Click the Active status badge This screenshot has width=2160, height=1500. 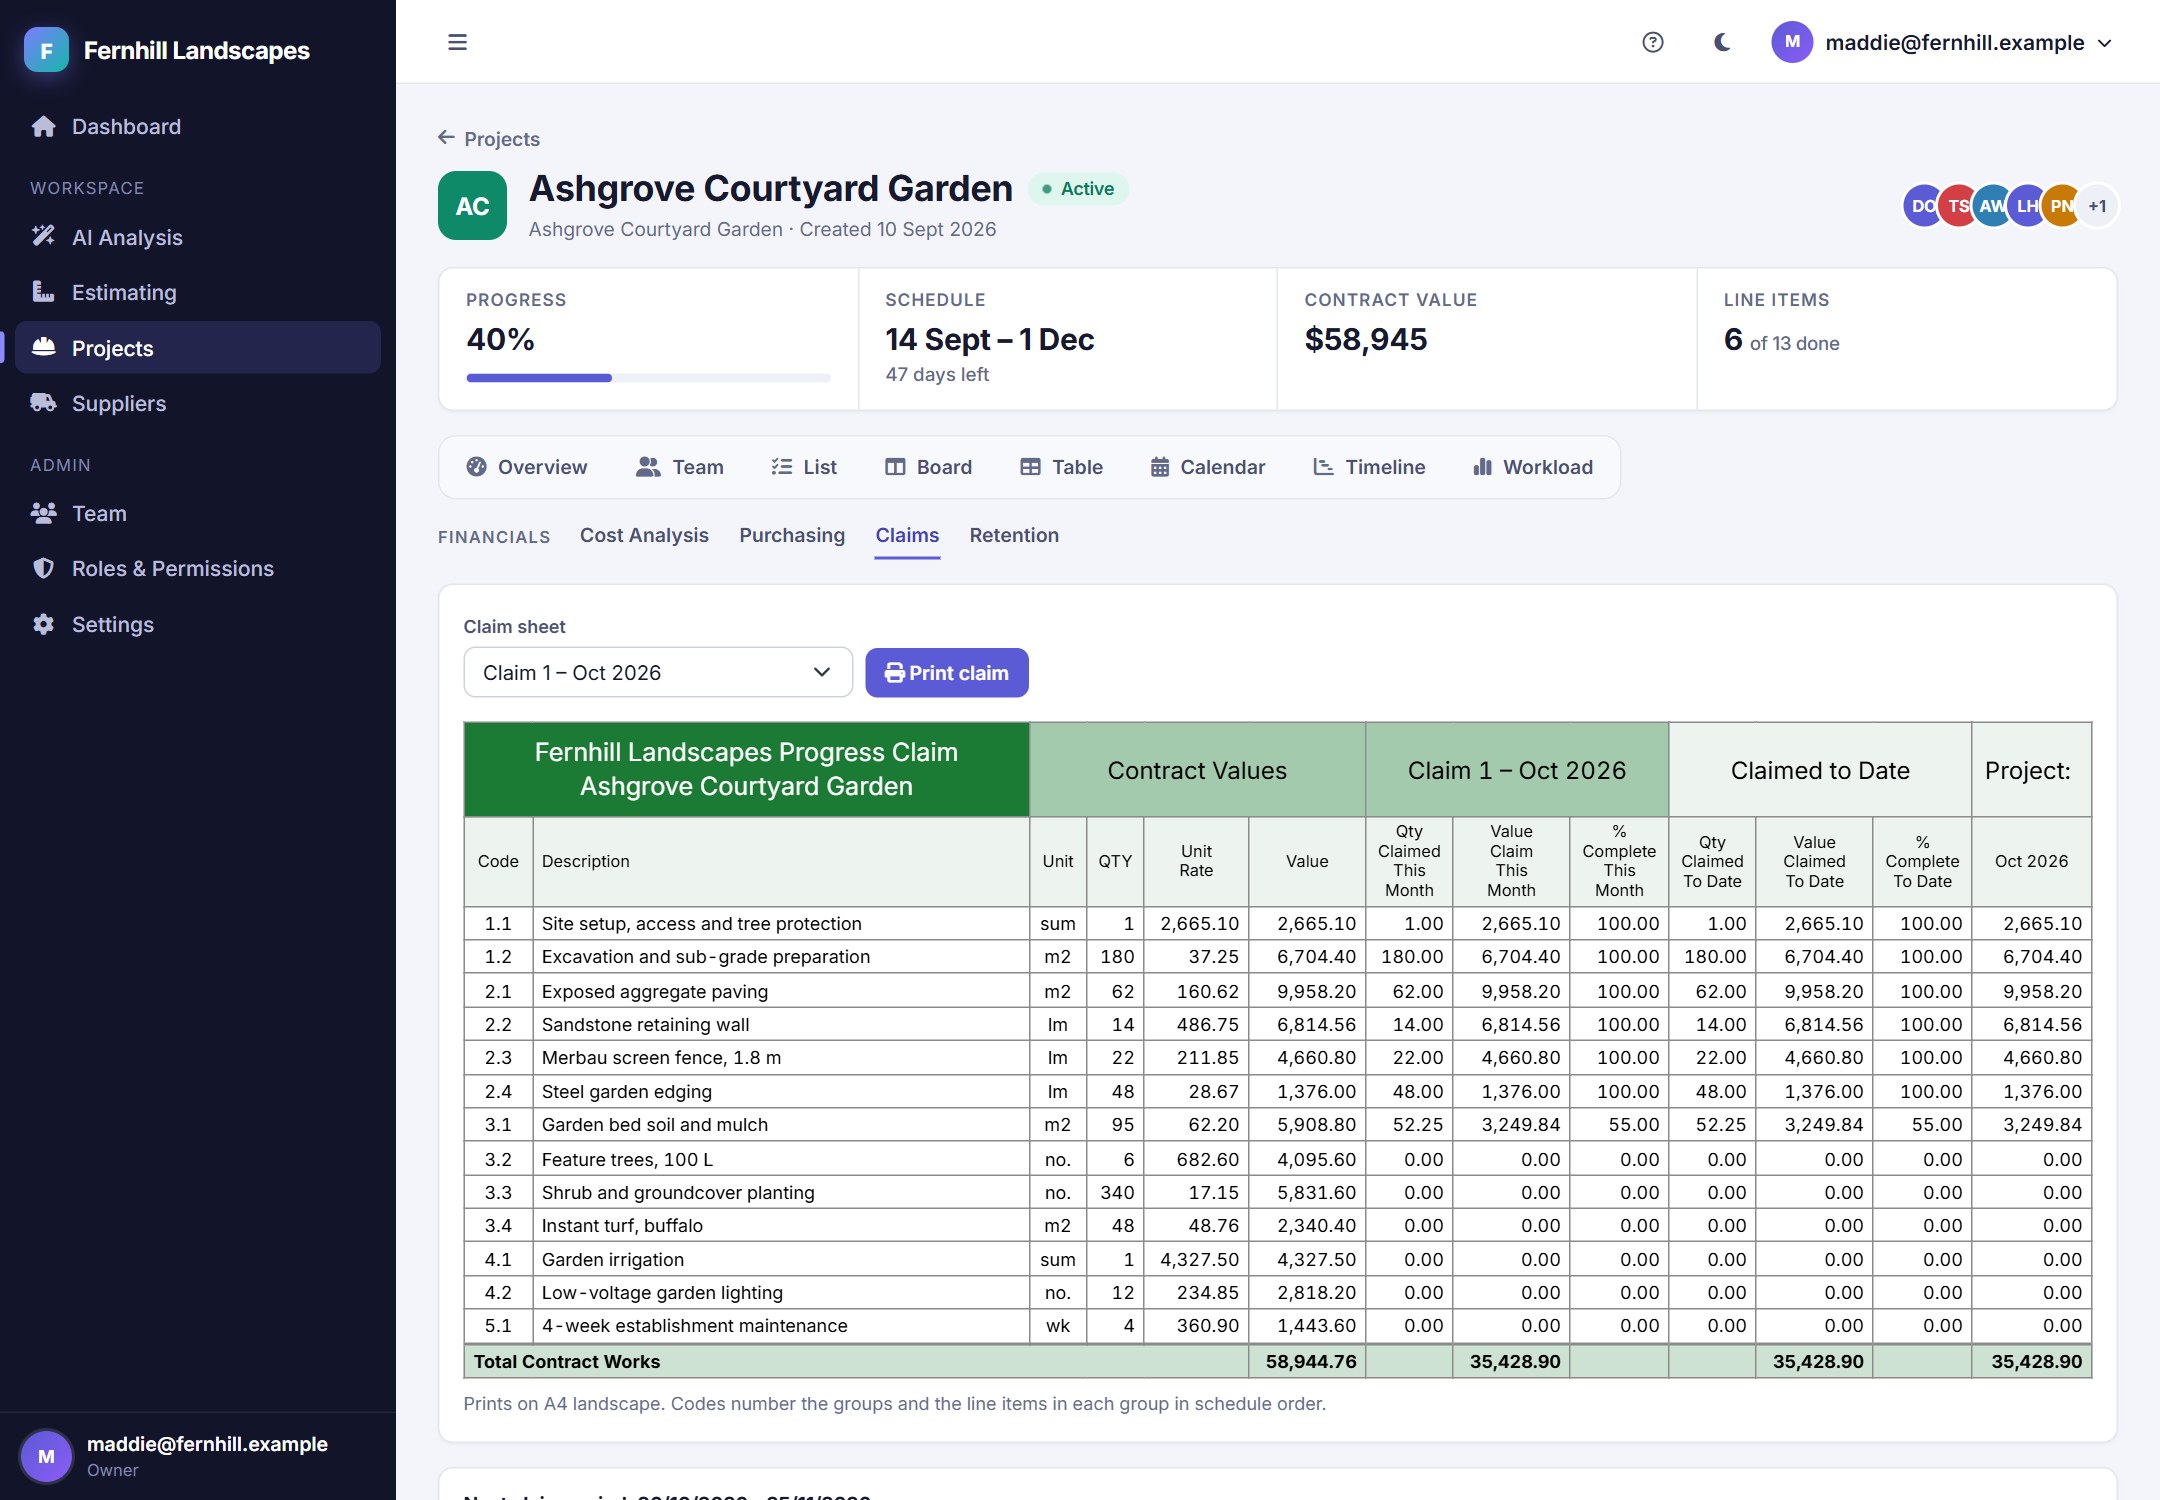tap(1078, 189)
